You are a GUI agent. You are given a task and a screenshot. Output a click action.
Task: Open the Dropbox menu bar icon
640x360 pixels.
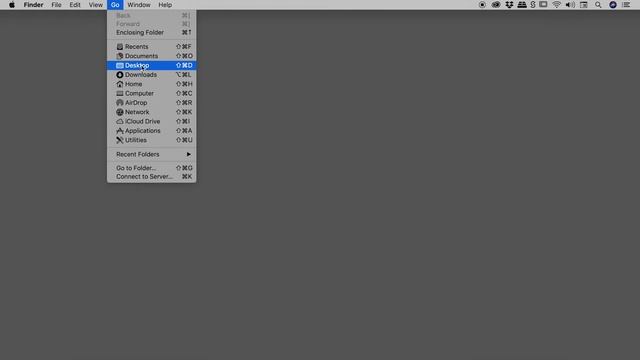(x=509, y=5)
